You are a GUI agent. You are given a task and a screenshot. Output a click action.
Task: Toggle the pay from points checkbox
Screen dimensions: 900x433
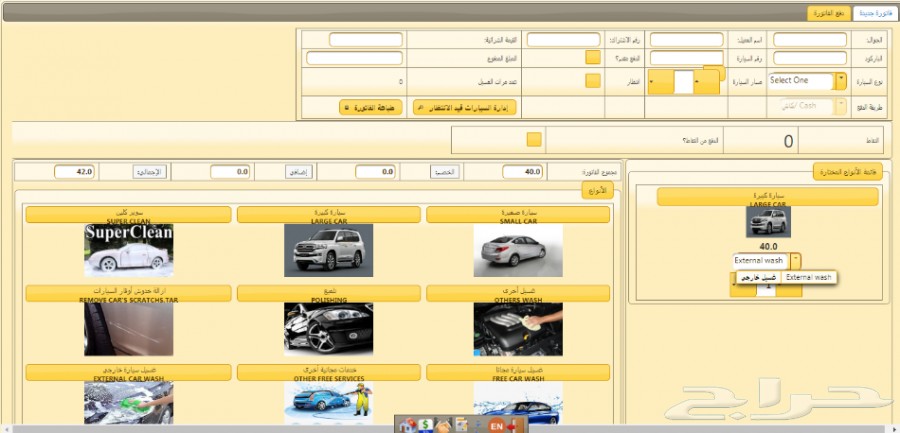pyautogui.click(x=534, y=140)
